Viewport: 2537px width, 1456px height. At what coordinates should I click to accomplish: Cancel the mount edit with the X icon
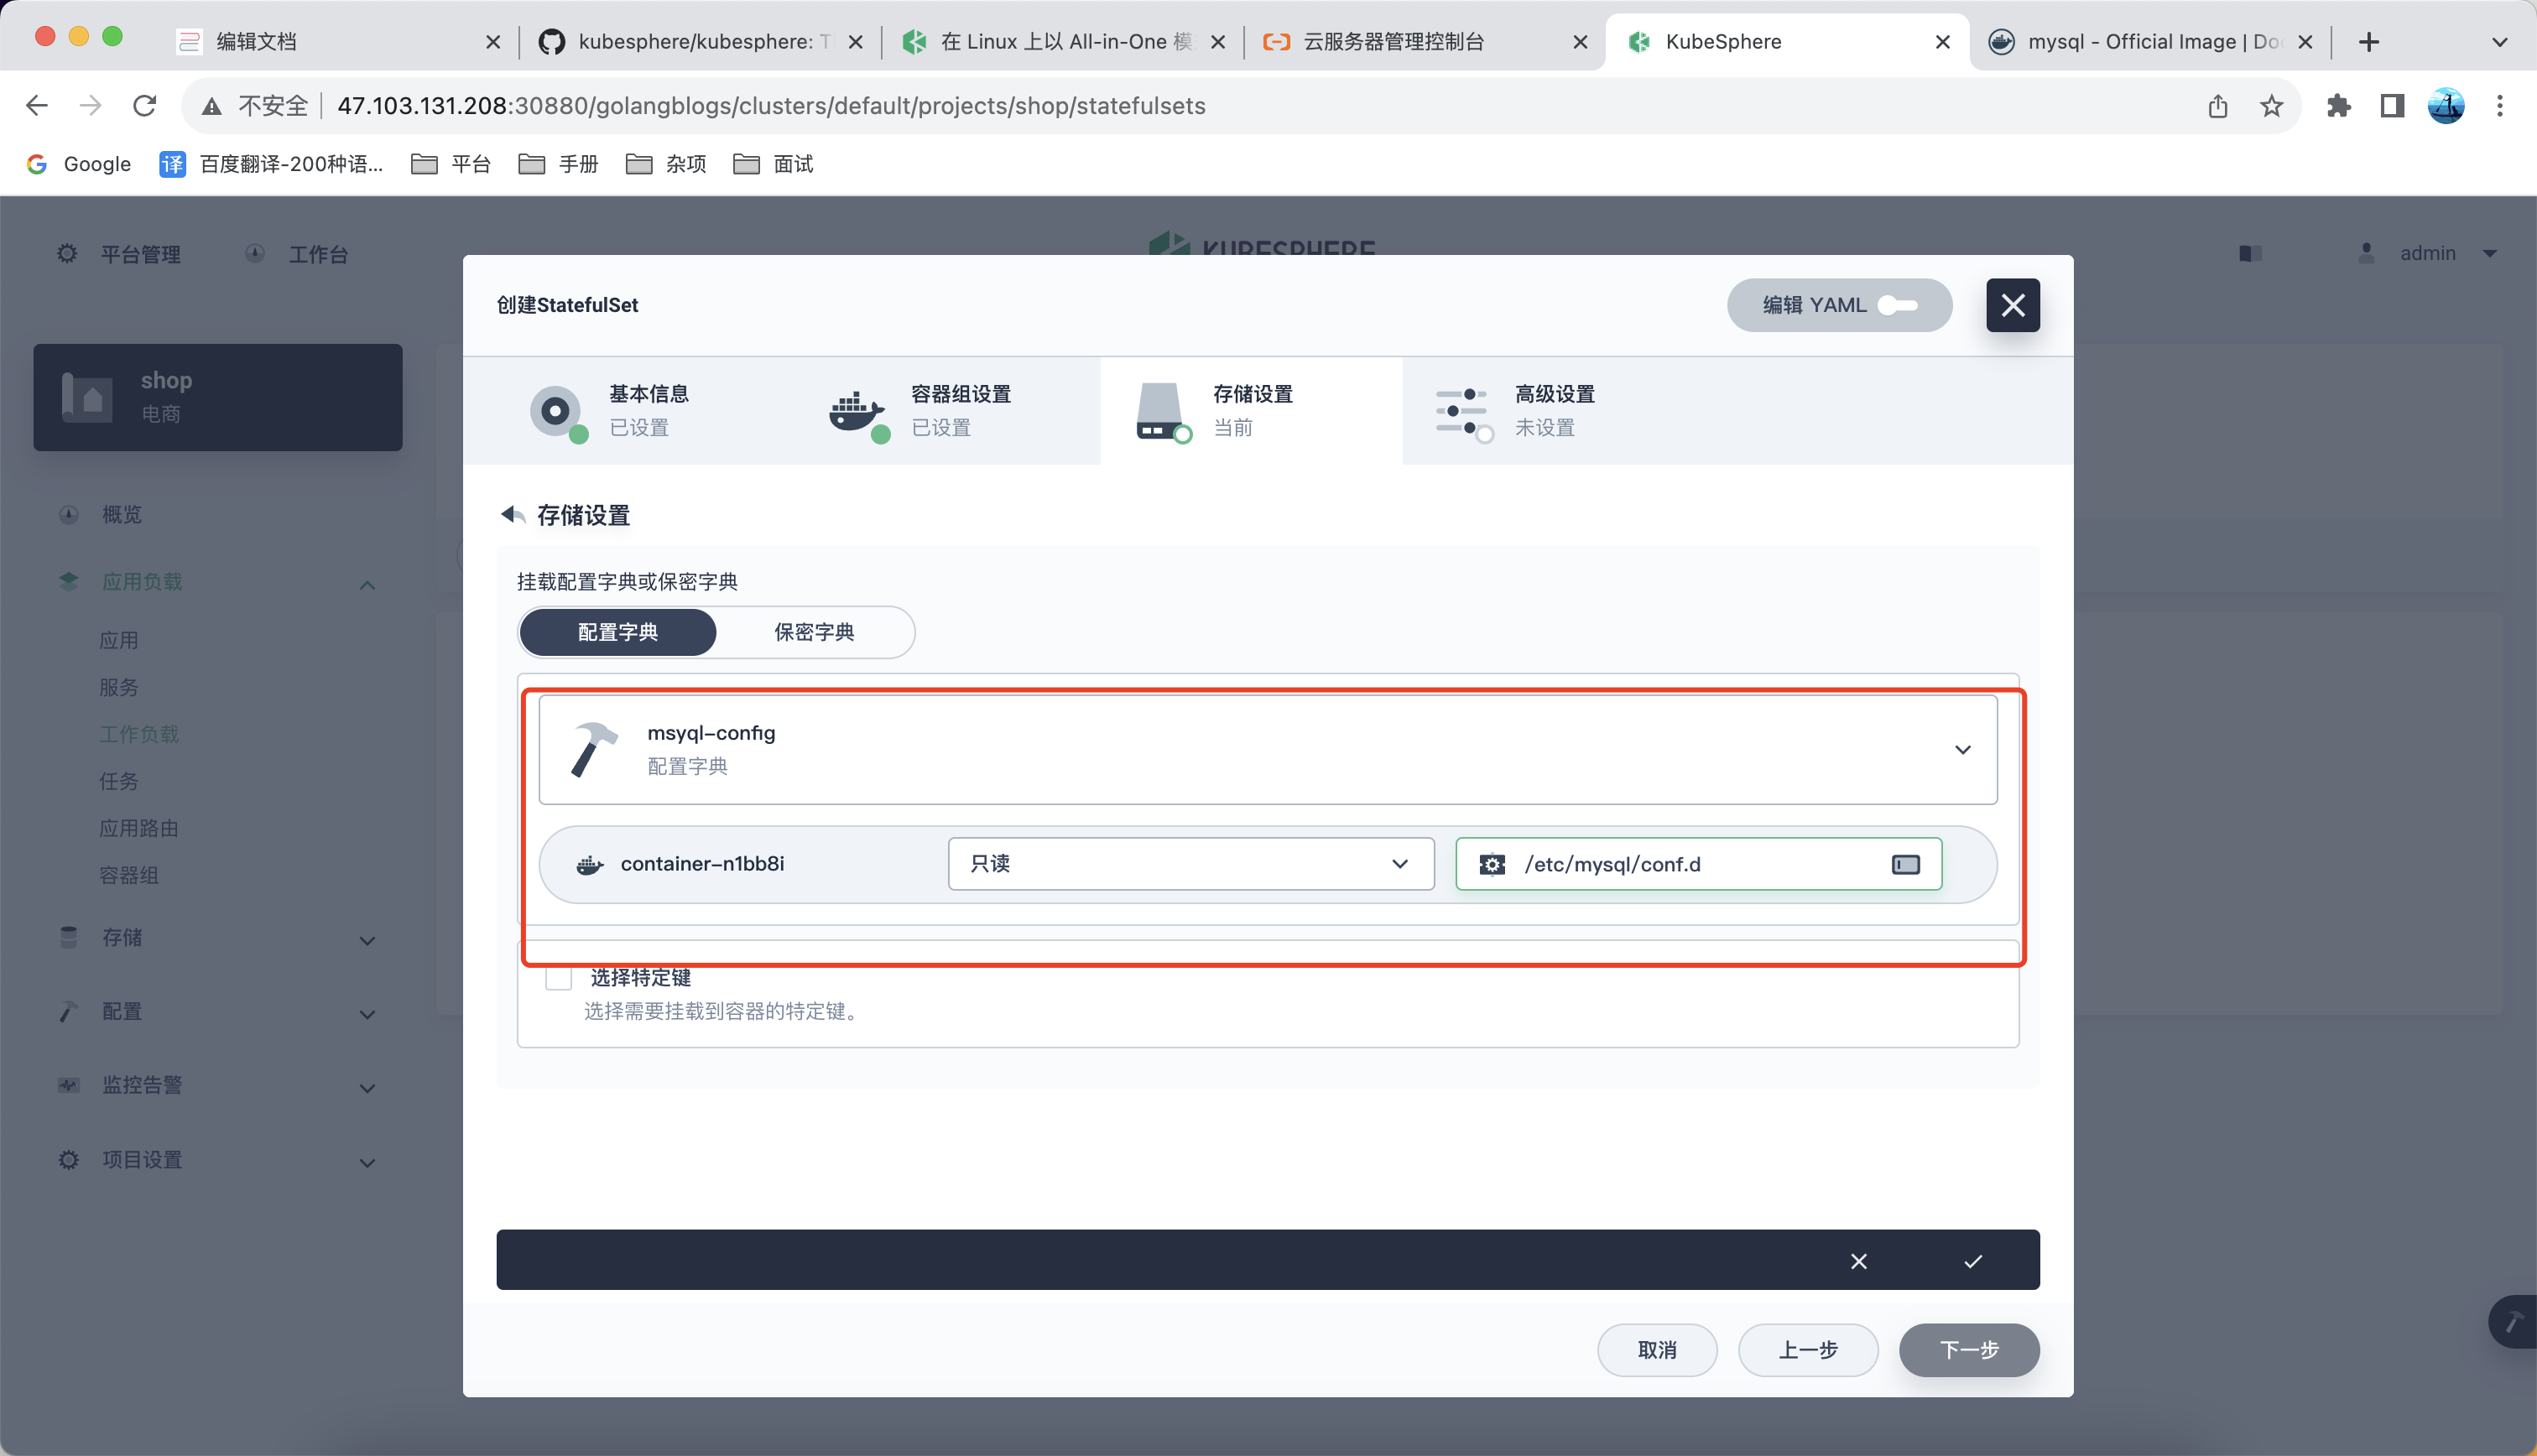click(x=1858, y=1261)
